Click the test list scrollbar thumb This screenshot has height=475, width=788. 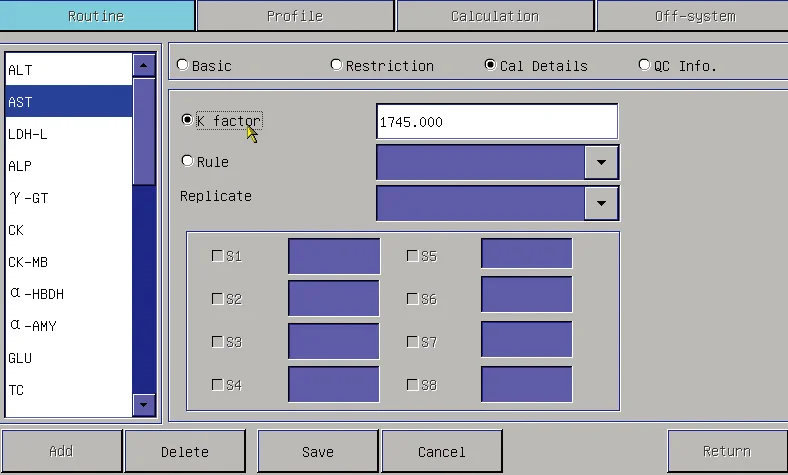coord(144,131)
